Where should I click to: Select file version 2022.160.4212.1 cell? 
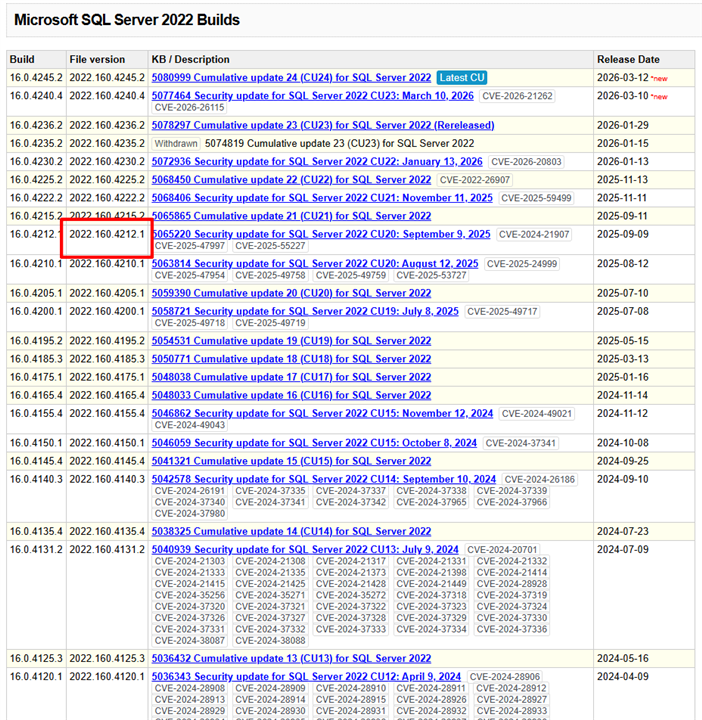108,235
